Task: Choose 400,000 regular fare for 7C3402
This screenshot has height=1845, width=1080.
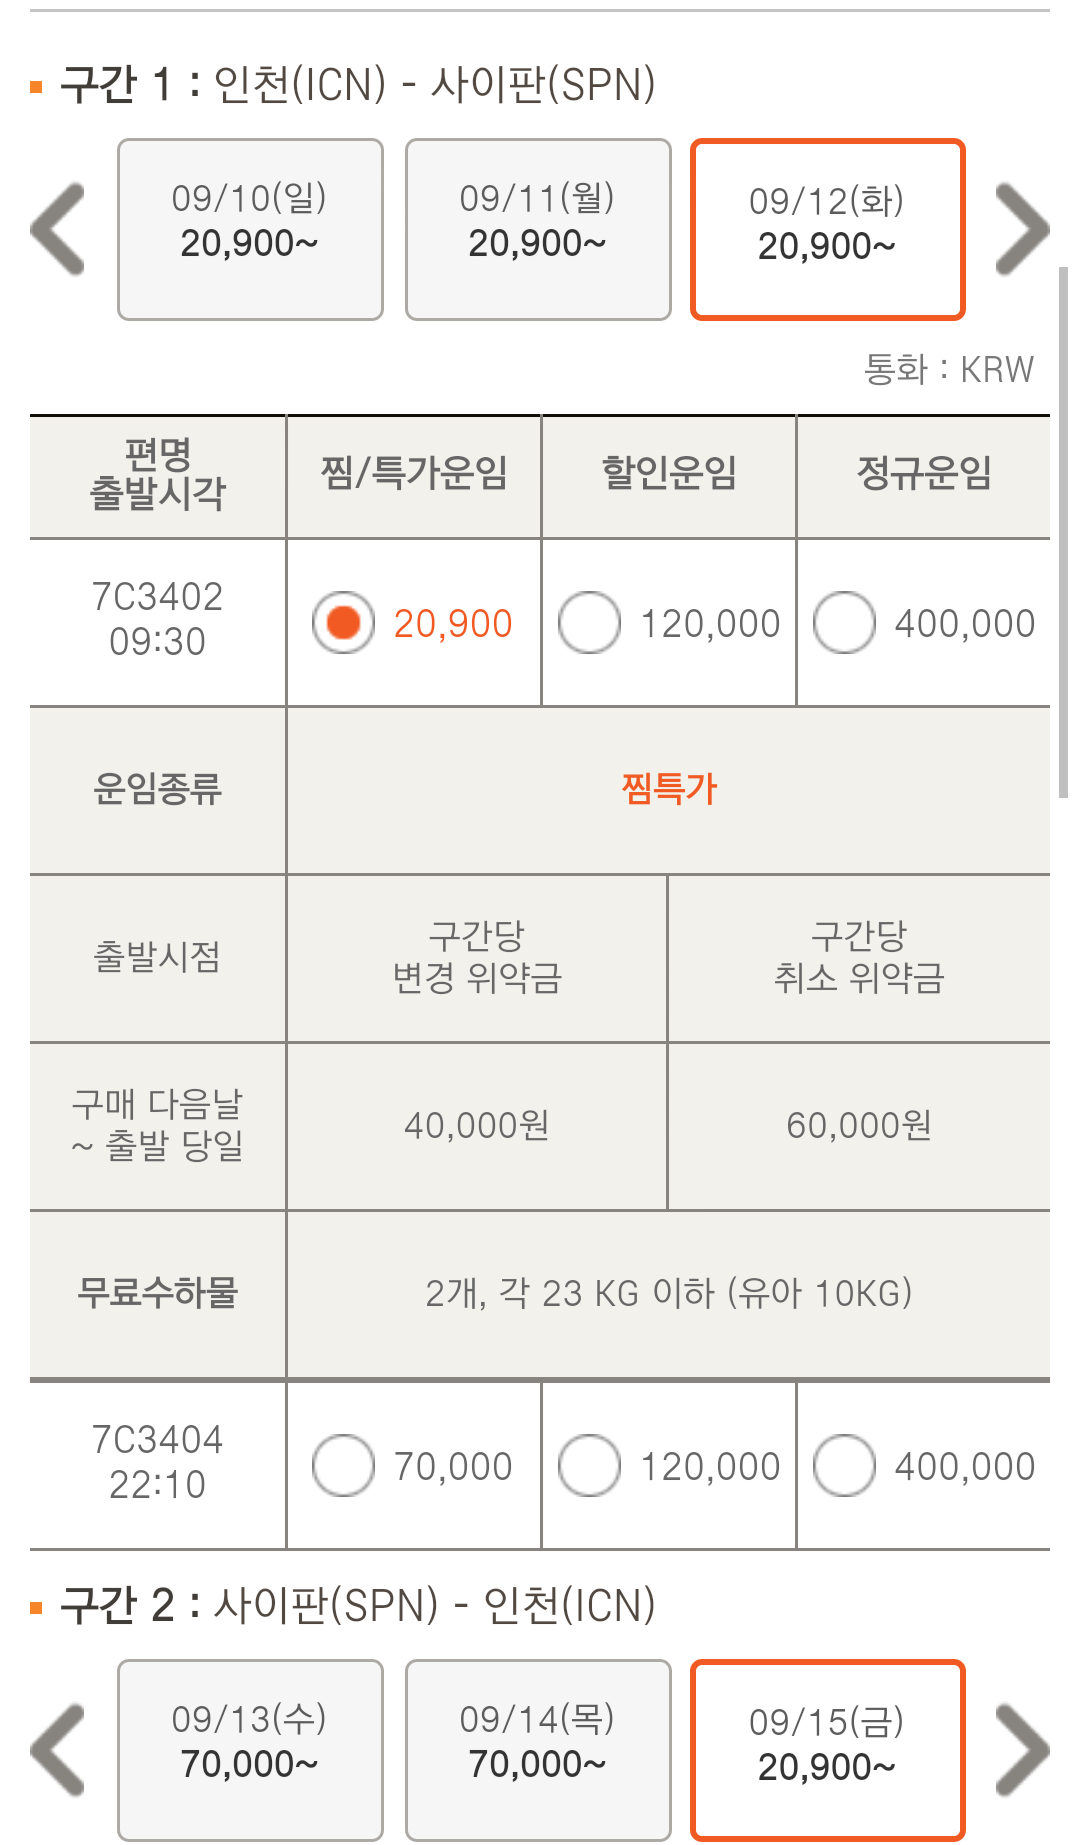Action: point(844,622)
